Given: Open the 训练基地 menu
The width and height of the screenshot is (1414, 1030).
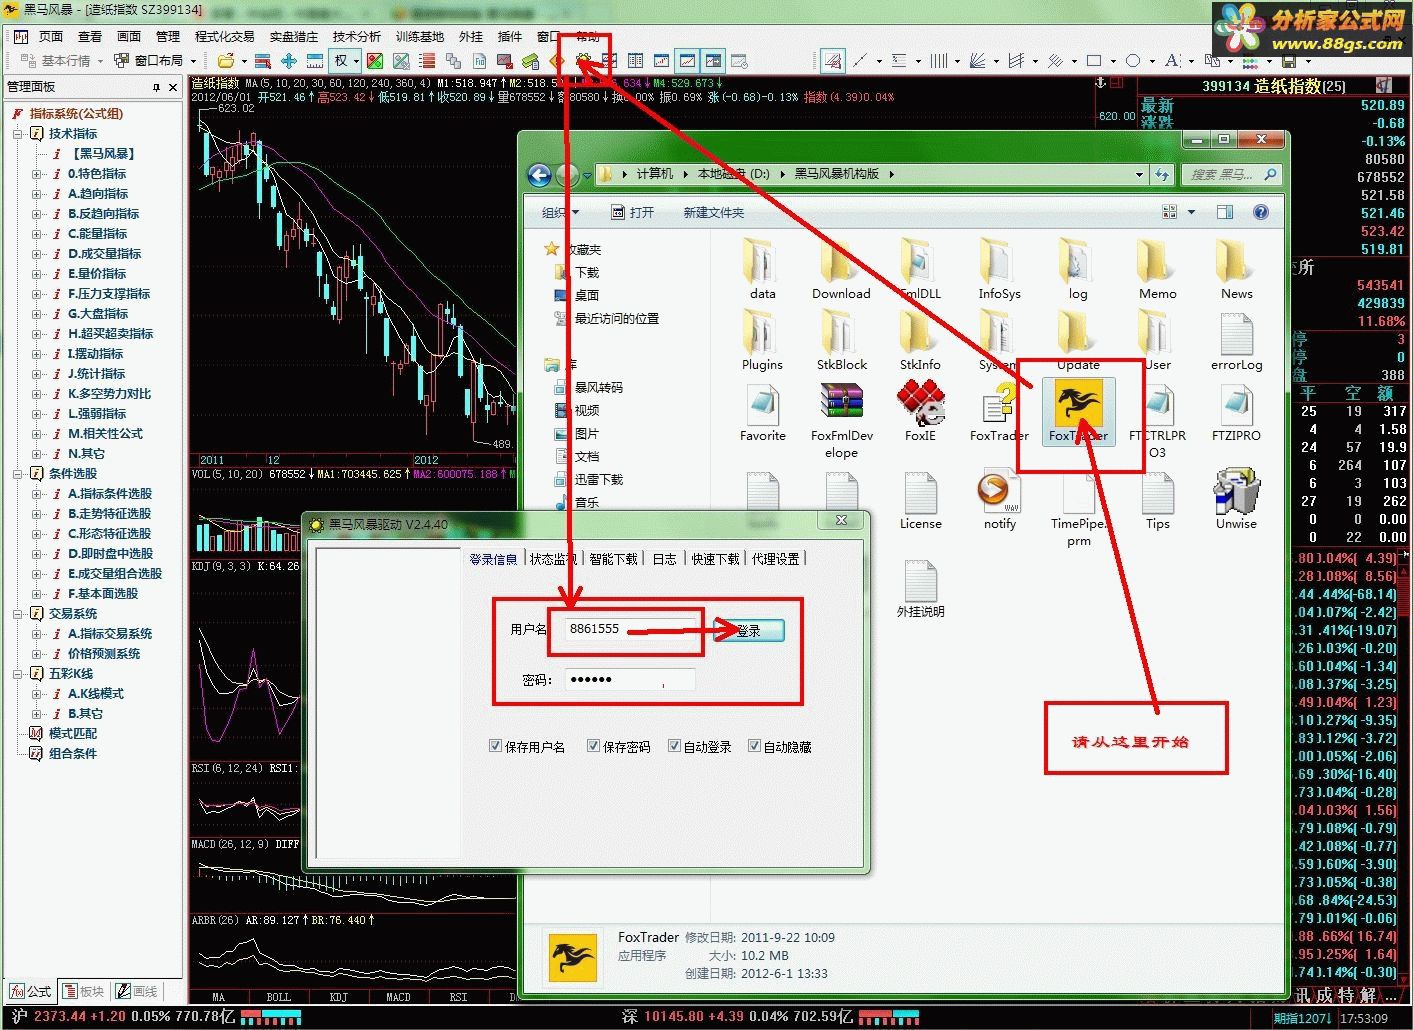Looking at the screenshot, I should (x=420, y=36).
